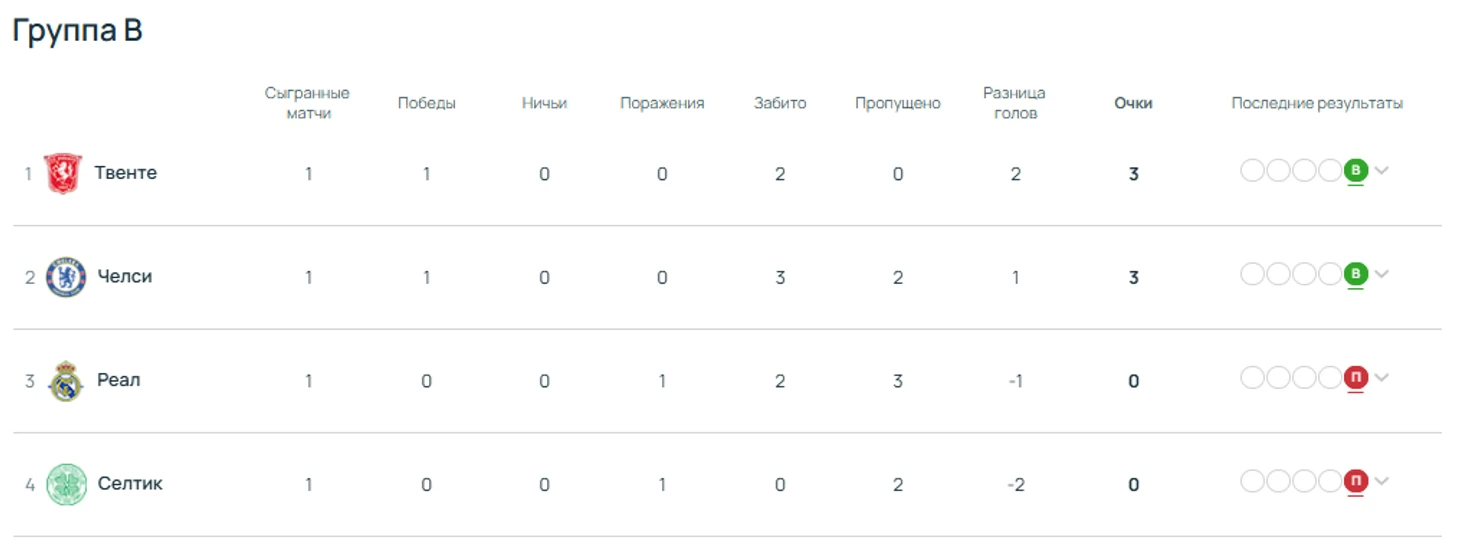Open the Челси team link

125,276
